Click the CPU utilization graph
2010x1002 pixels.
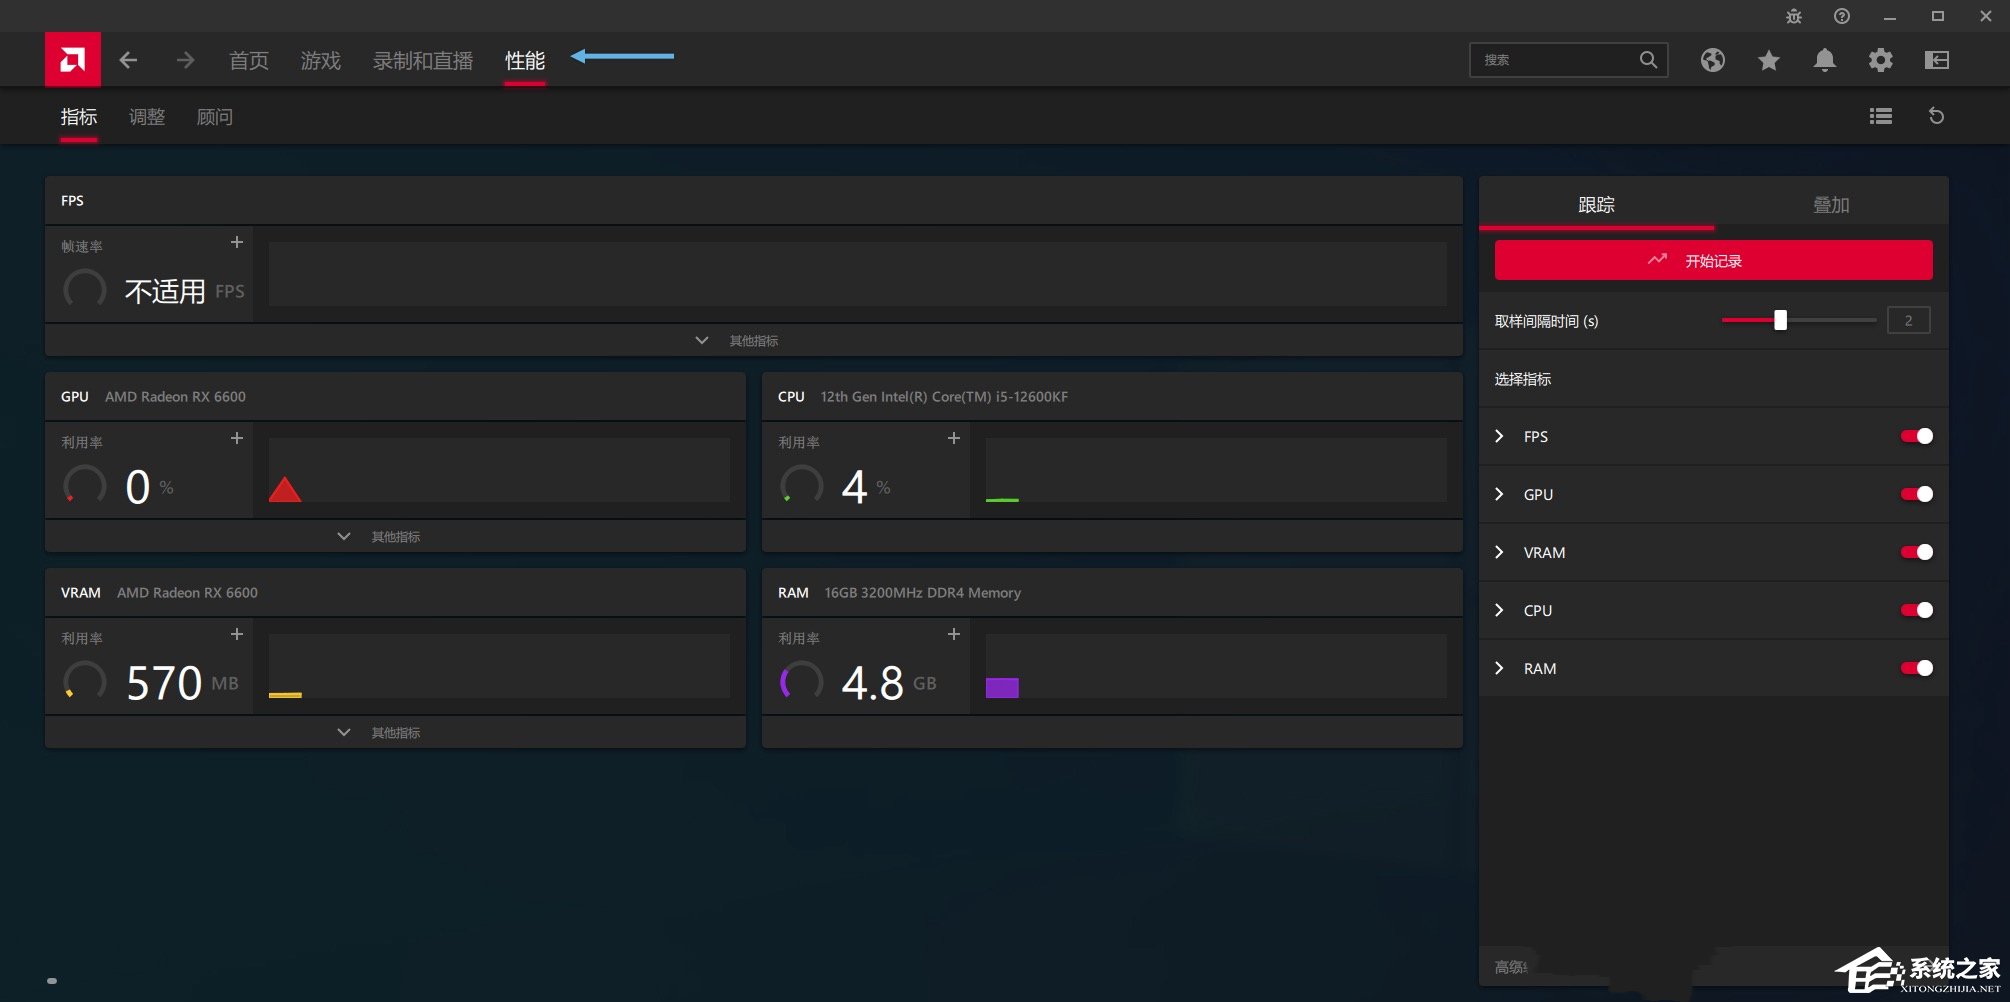tap(1216, 469)
